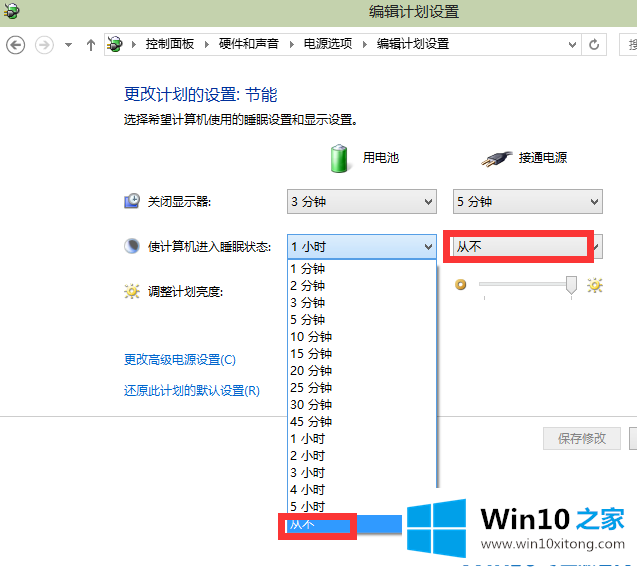The width and height of the screenshot is (637, 570).
Task: Click the battery icon beside 用电池
Action: tap(339, 158)
